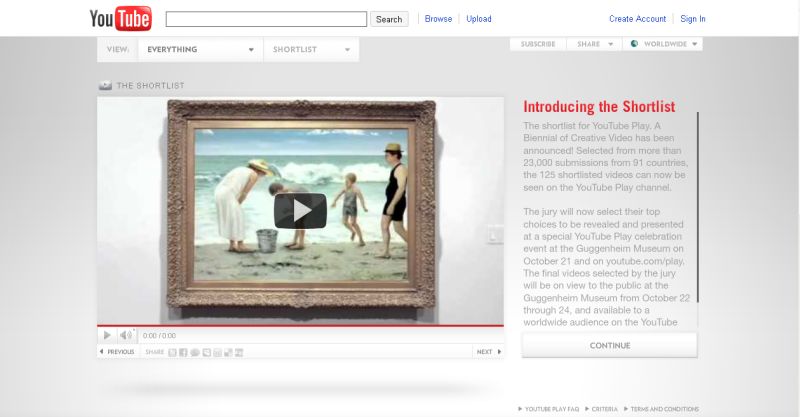This screenshot has width=800, height=417.
Task: Click the speech bubble share icon
Action: pos(194,352)
